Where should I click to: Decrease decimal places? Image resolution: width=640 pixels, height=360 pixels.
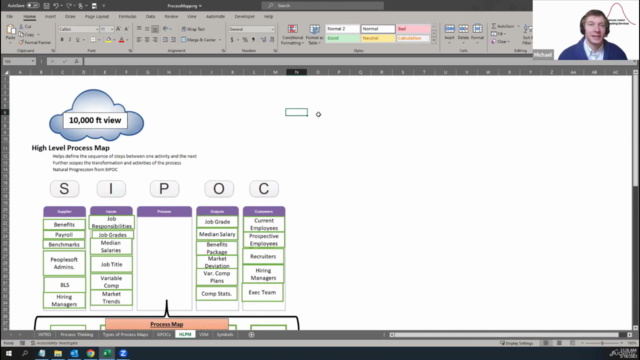click(271, 40)
